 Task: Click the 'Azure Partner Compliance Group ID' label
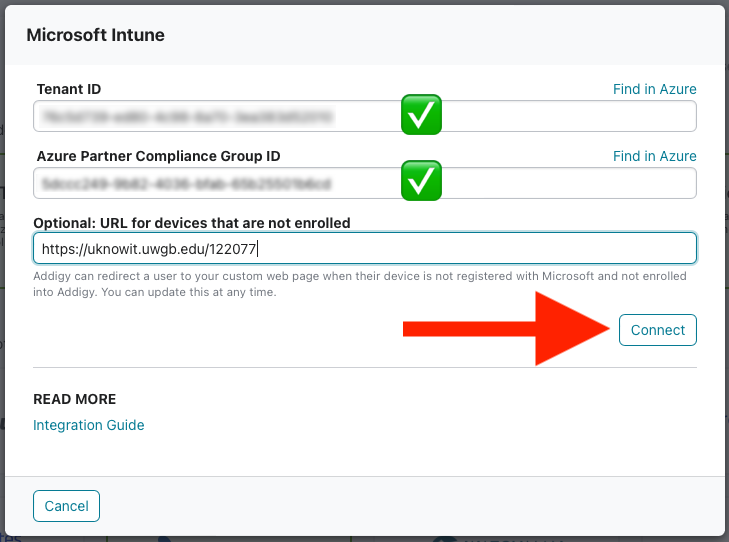pyautogui.click(x=159, y=156)
